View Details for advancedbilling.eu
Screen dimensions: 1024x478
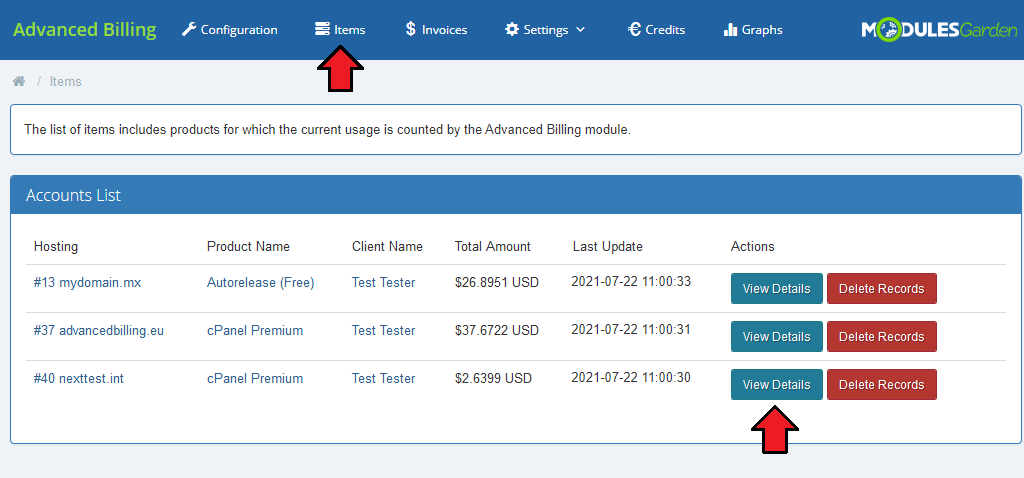click(x=776, y=336)
